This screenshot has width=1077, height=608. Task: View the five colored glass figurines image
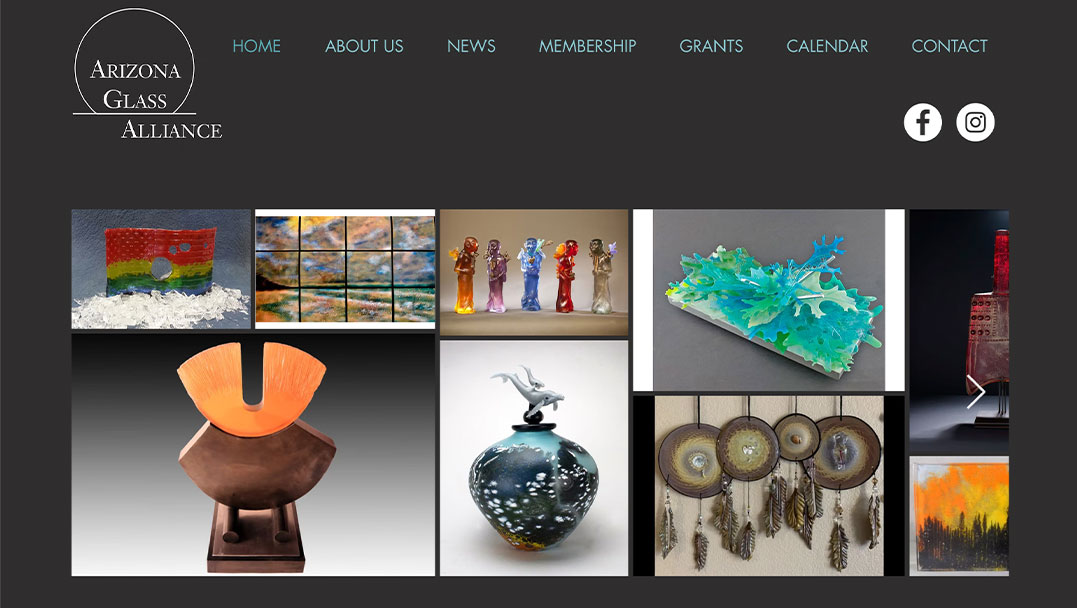click(x=534, y=273)
